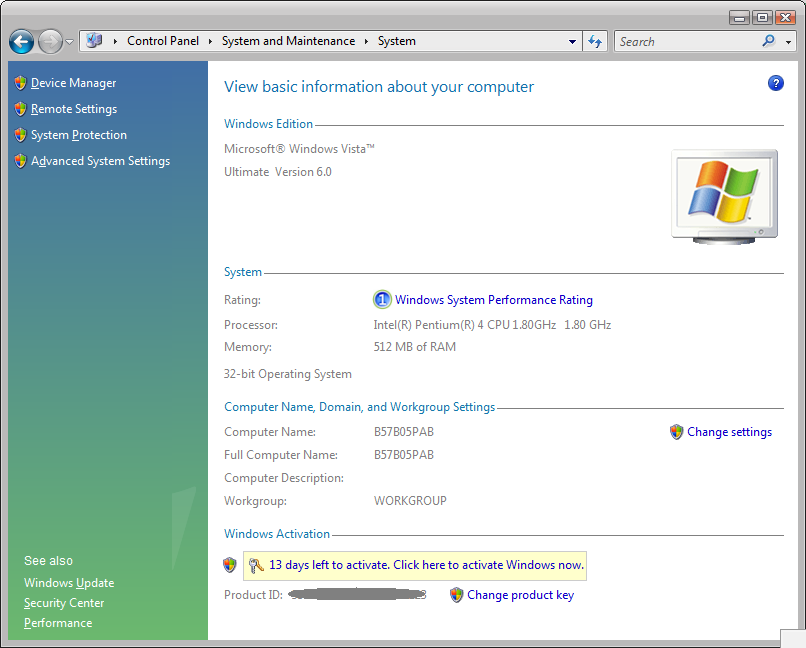Click the "Ultimate Version 6.0" text

[x=278, y=172]
